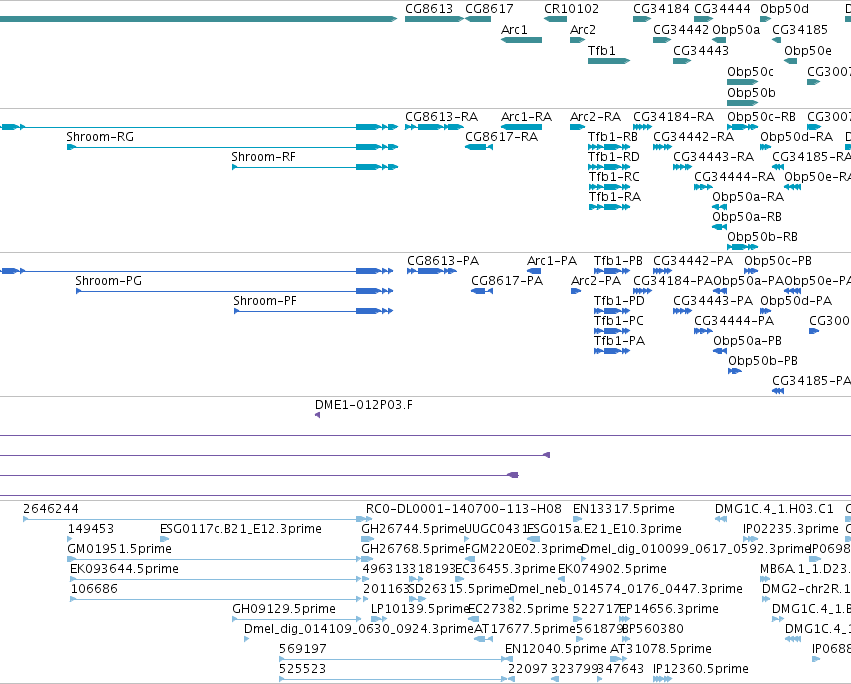Click the Tfb1-RB transcript label
Screen dimensions: 851x684
pyautogui.click(x=613, y=137)
